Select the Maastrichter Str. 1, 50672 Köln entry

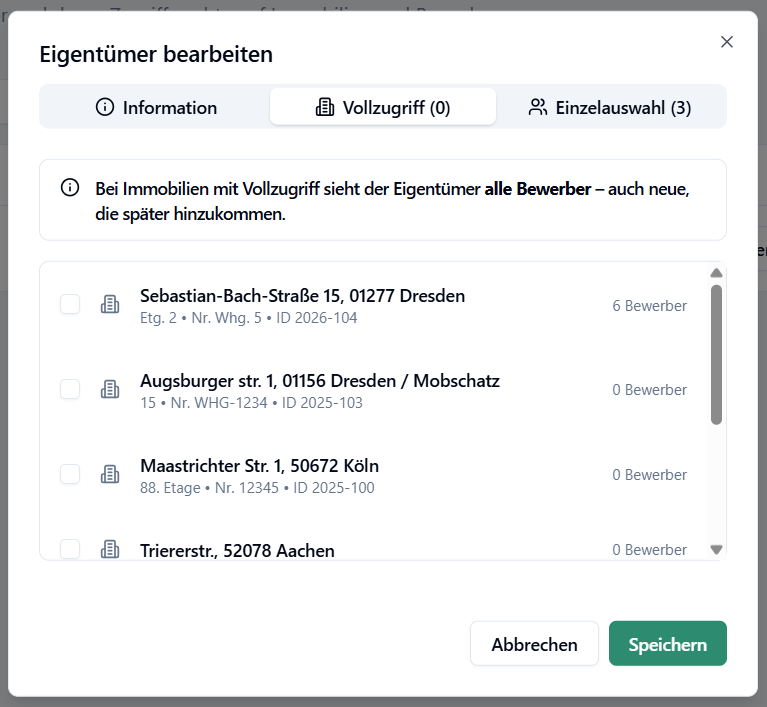click(259, 466)
